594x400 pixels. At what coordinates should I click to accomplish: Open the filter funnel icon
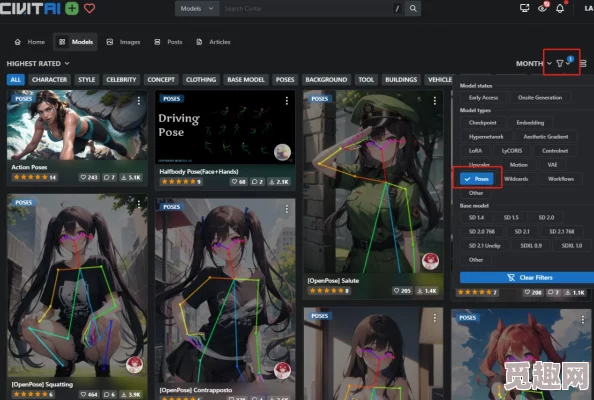[560, 63]
